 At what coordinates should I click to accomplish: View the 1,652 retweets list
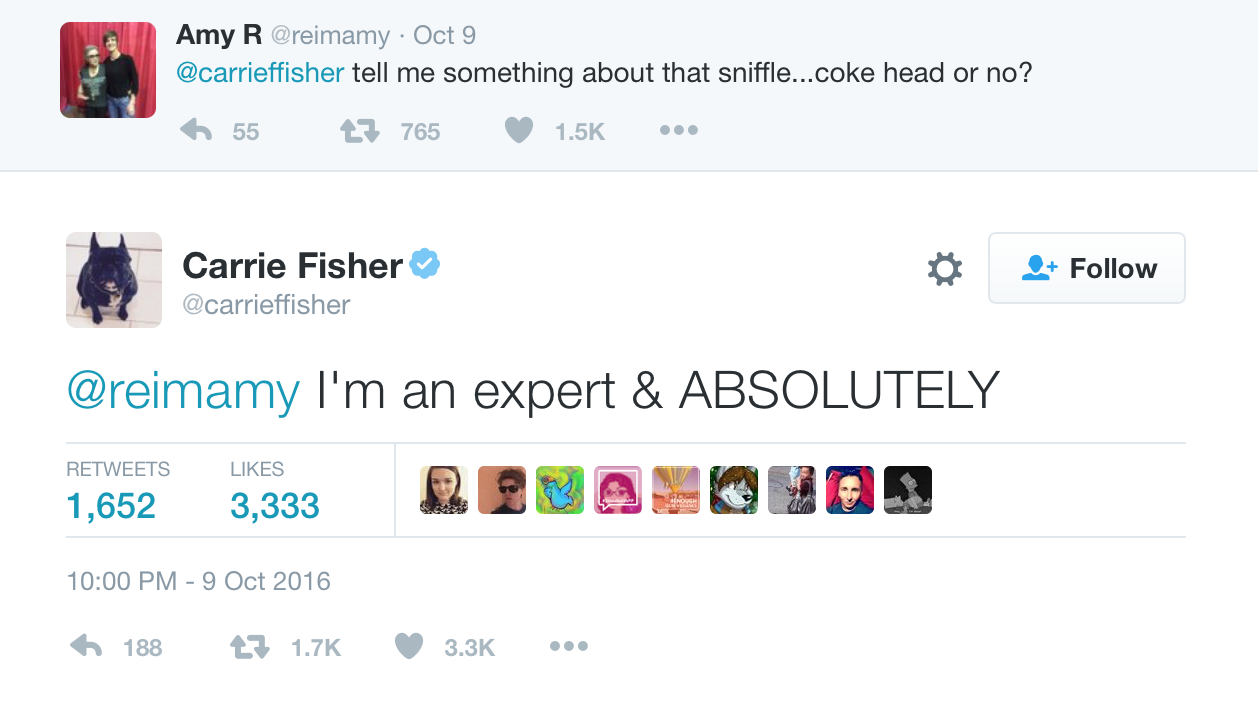coord(111,505)
